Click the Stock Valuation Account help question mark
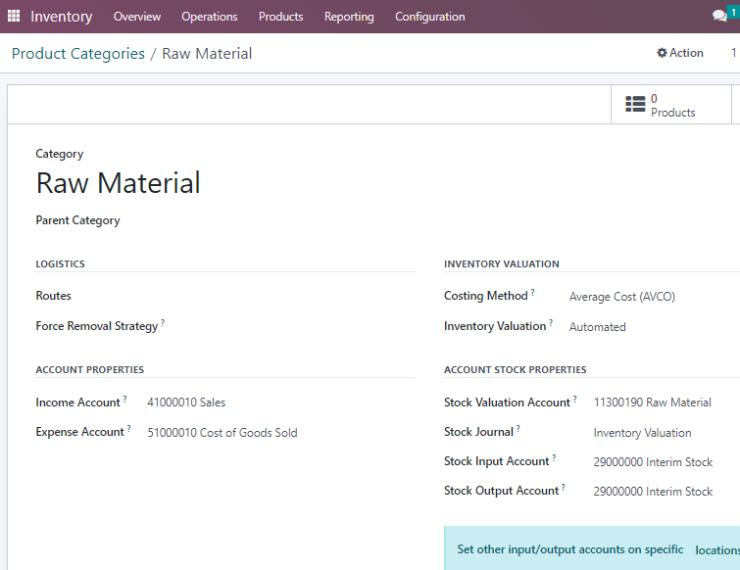Viewport: 740px width, 570px height. 575,399
